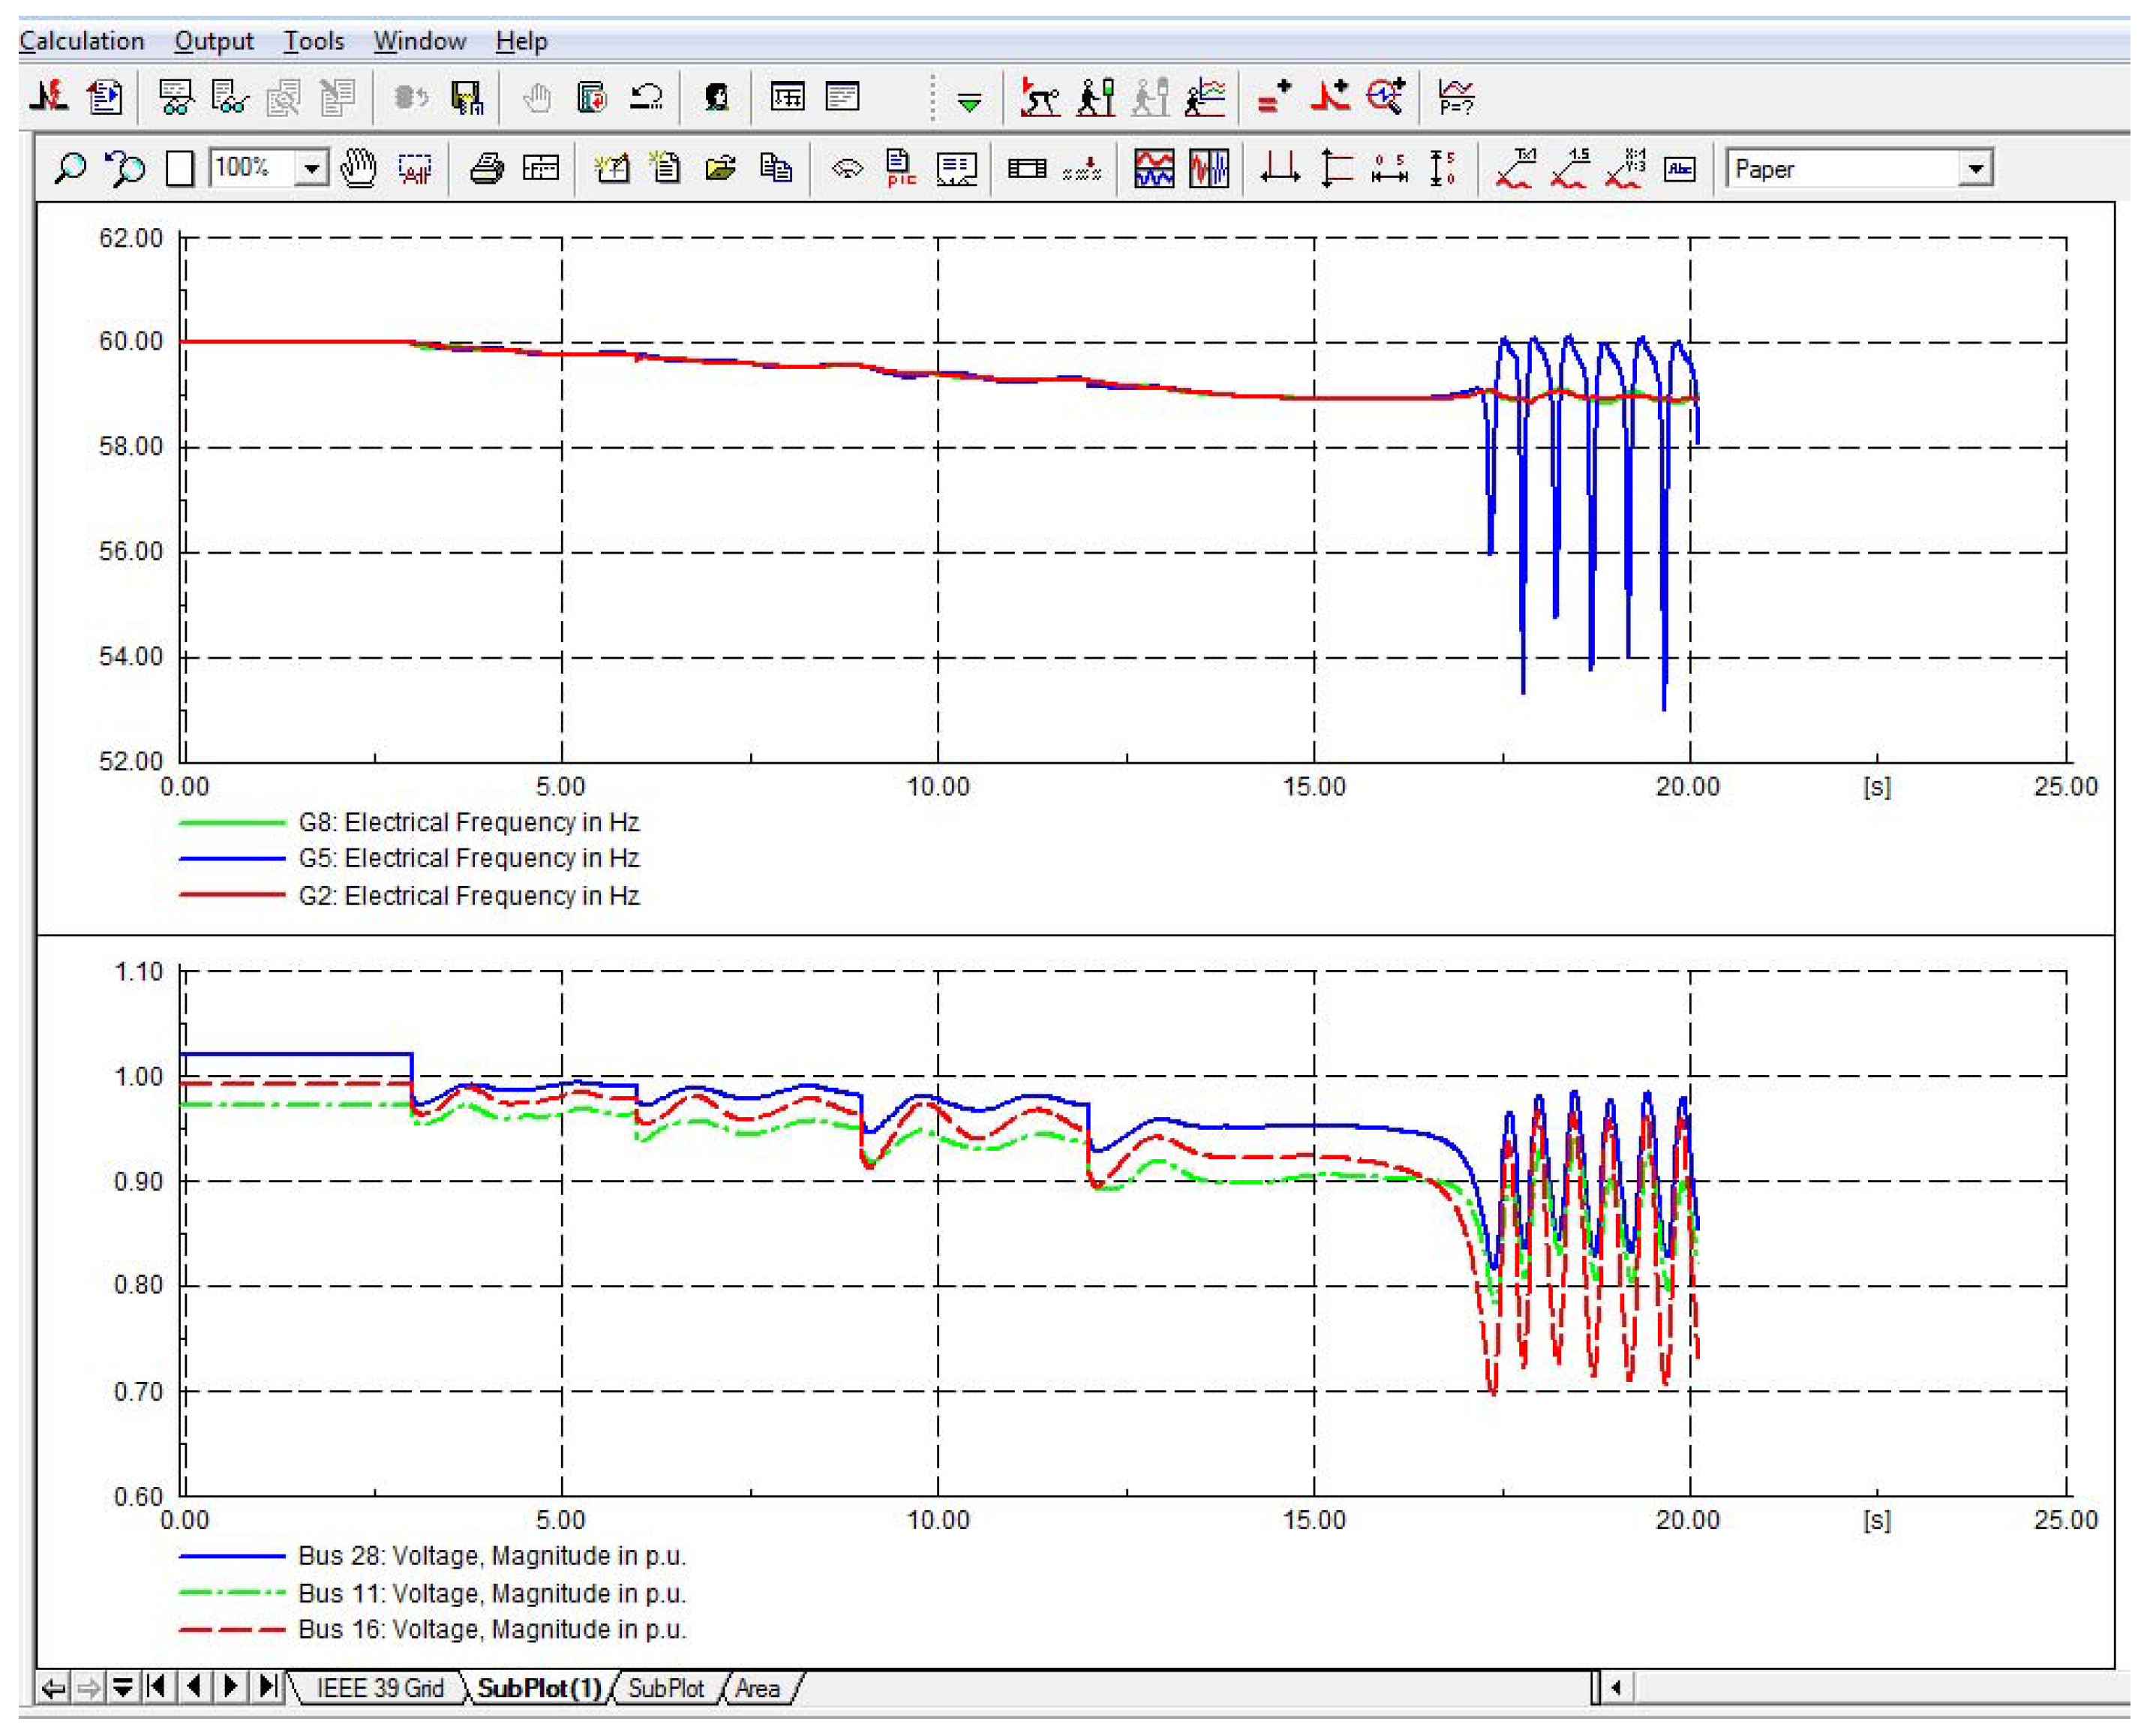Click the running figure calculate initial conditions icon
The height and width of the screenshot is (1736, 2153).
[1040, 97]
